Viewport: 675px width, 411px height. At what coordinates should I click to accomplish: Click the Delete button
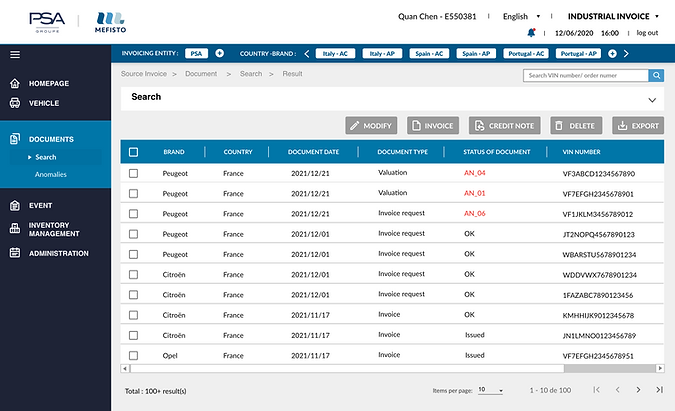pos(576,125)
